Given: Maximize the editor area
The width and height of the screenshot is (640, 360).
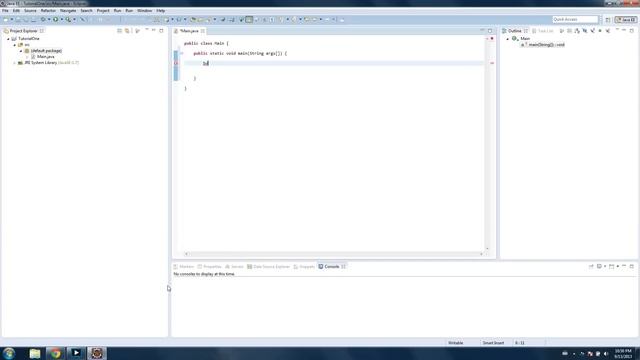Looking at the screenshot, I should coord(490,31).
